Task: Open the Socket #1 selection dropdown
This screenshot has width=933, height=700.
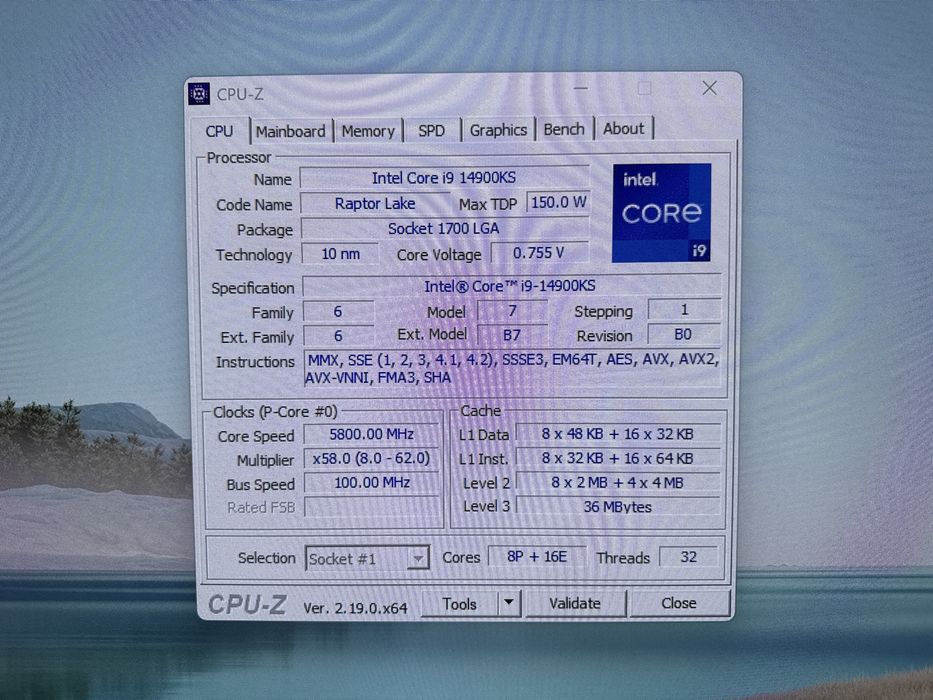Action: click(x=367, y=558)
